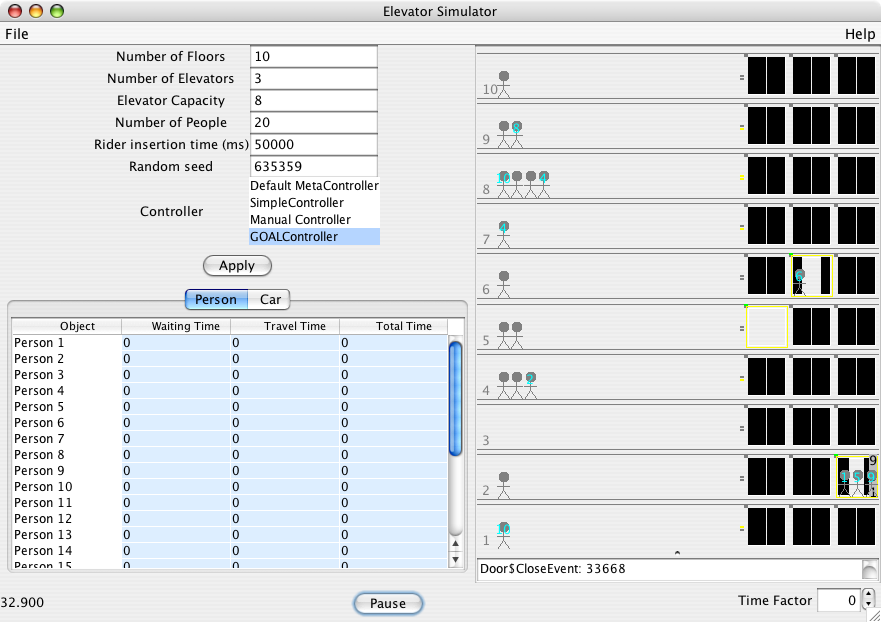Select the Person segmented button
Screen dimensions: 881x622
(216, 299)
